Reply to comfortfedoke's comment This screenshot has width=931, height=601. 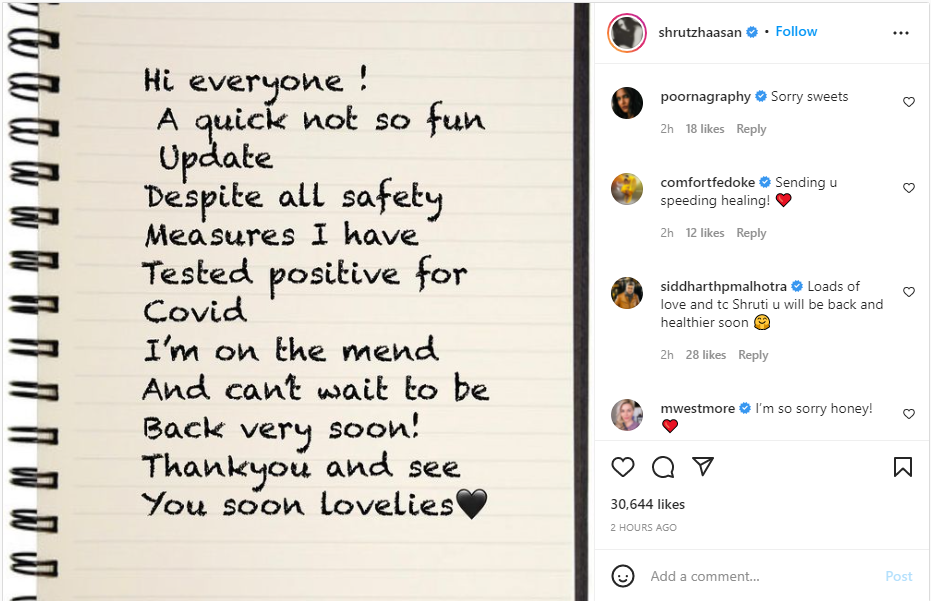point(751,233)
